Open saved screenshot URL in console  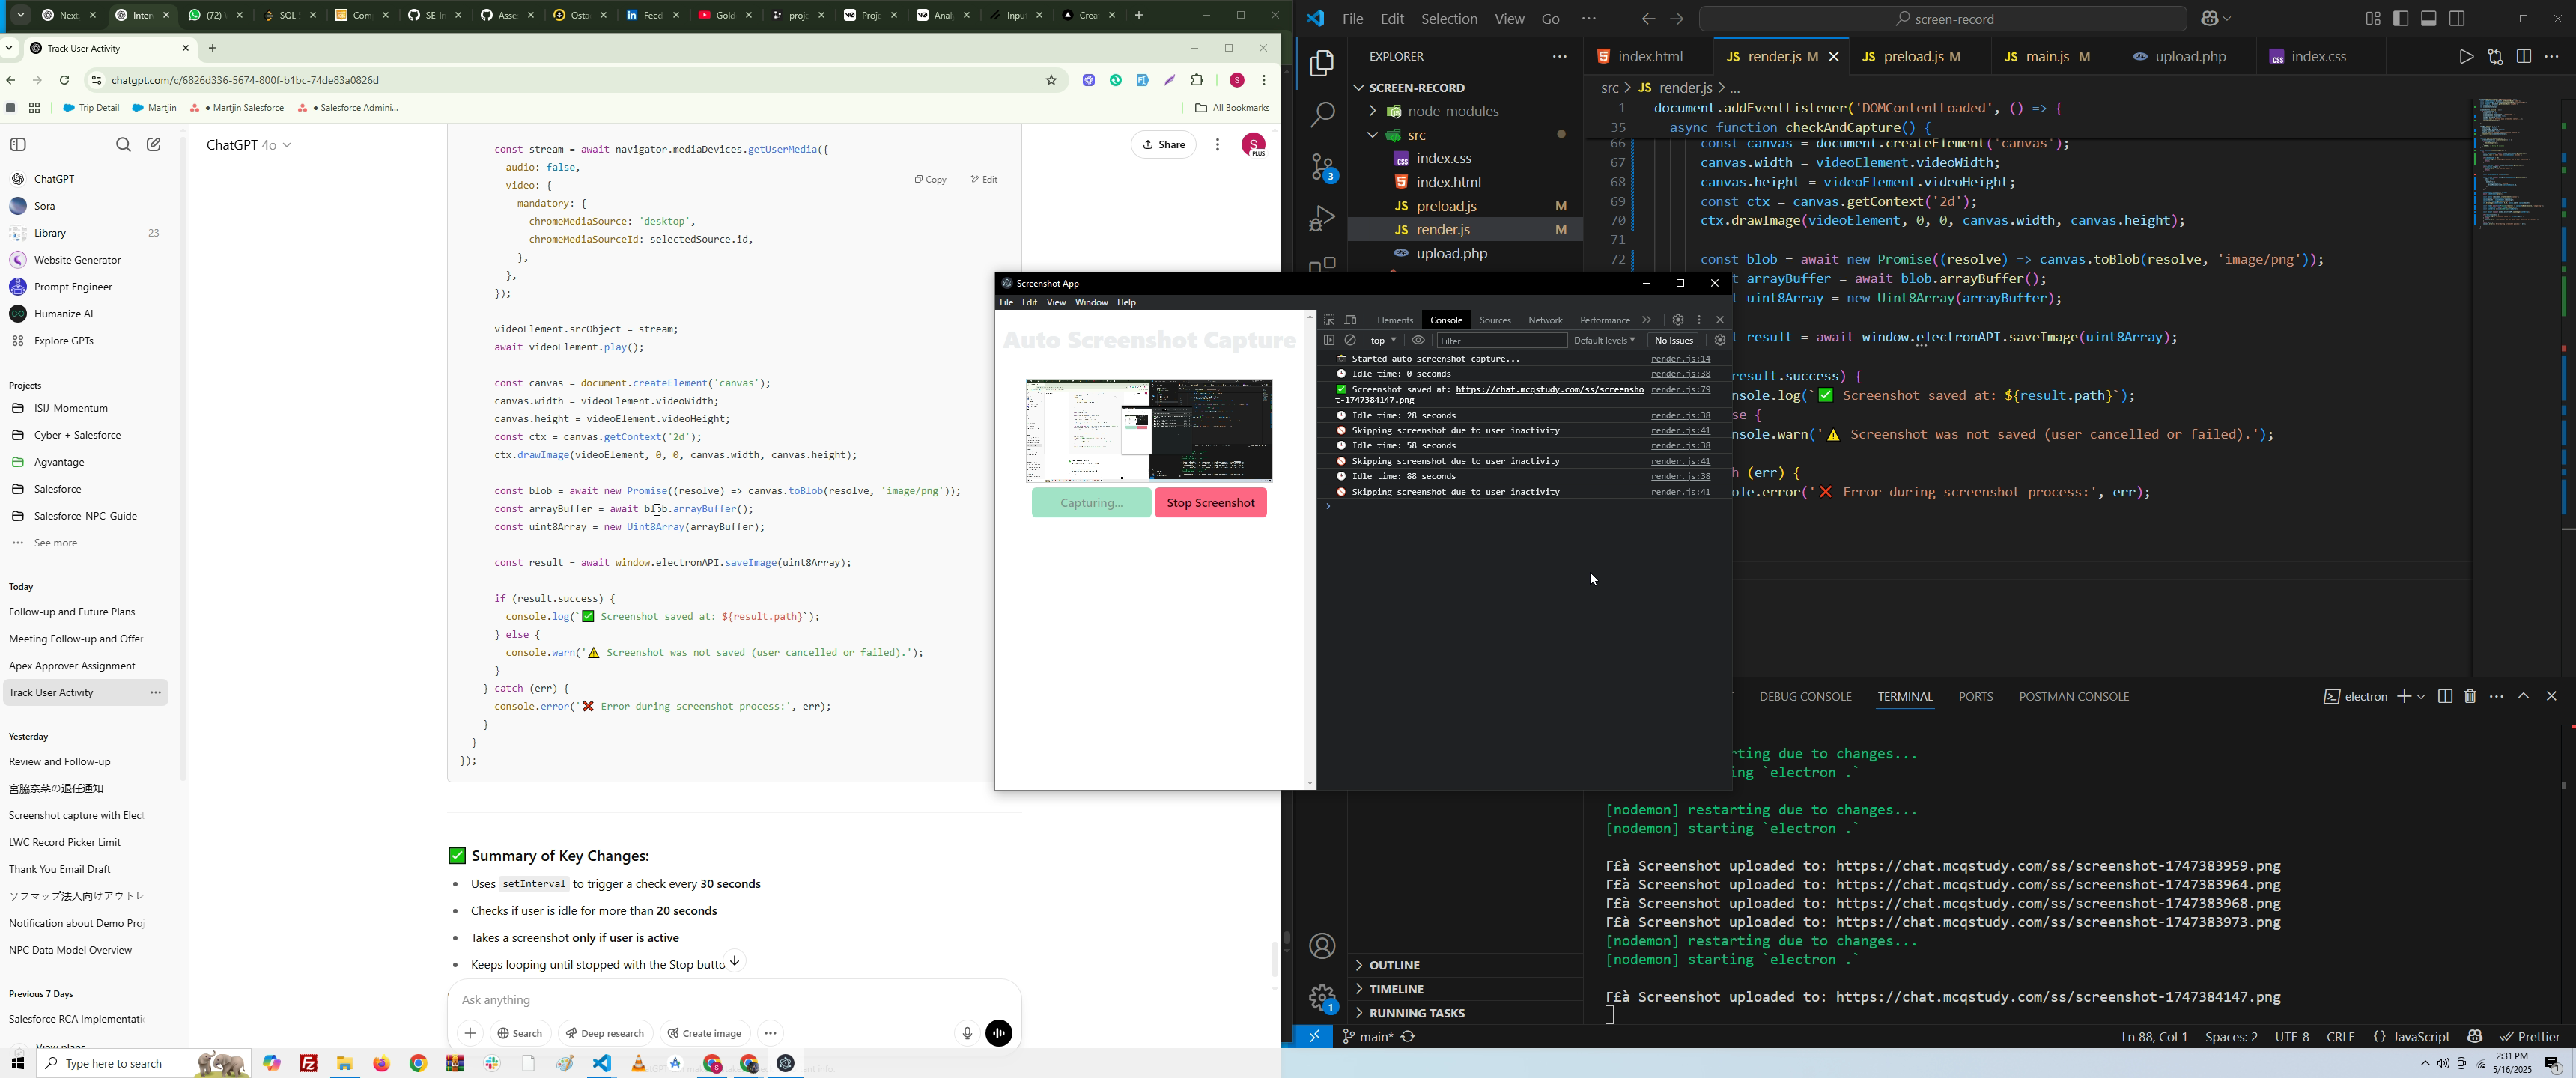[x=1548, y=389]
